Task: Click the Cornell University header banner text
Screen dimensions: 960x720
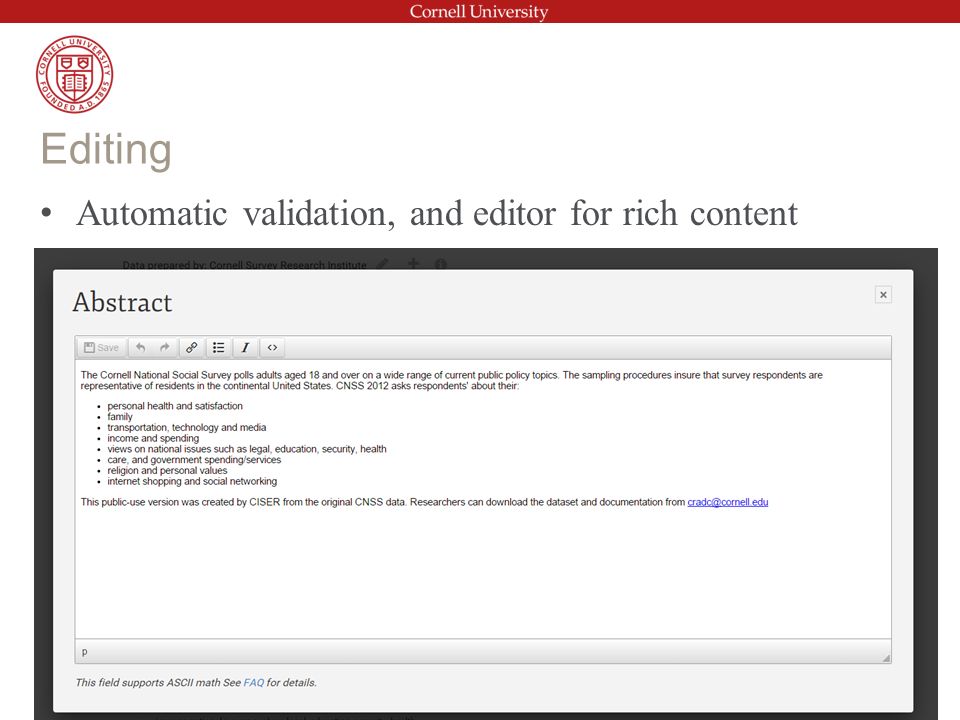Action: [x=479, y=12]
